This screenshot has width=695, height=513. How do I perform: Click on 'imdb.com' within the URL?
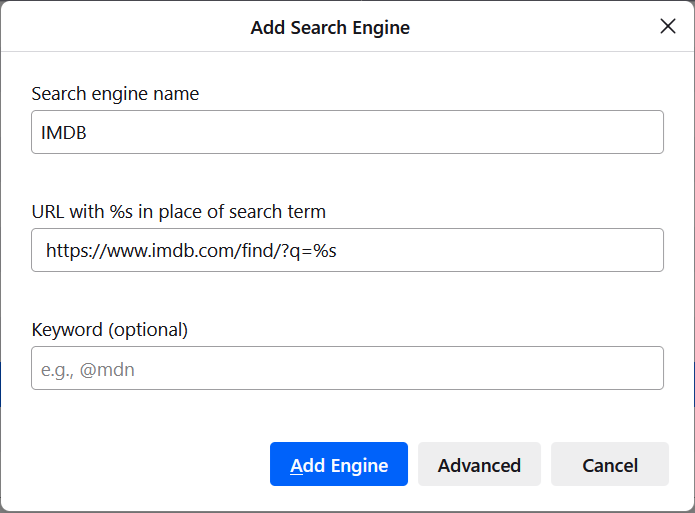[188, 251]
